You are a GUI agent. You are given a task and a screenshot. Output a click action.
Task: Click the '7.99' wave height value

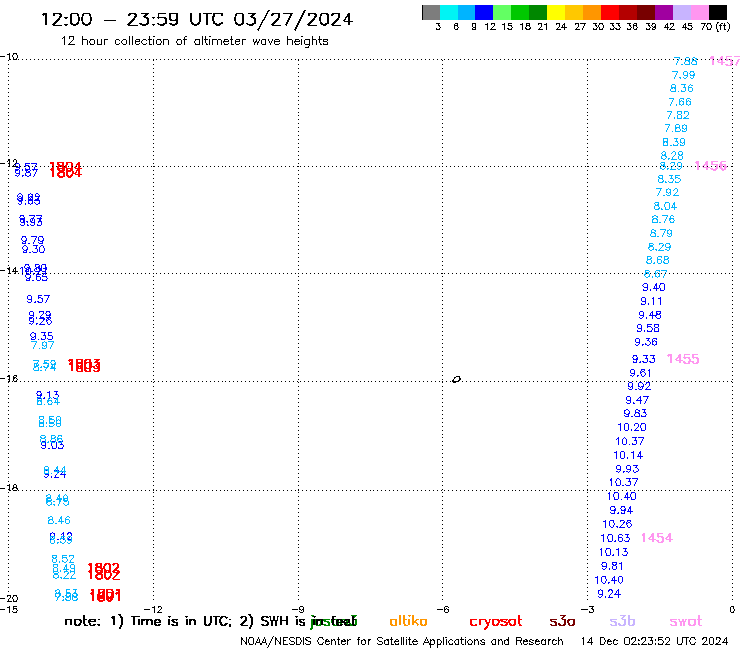click(x=683, y=75)
